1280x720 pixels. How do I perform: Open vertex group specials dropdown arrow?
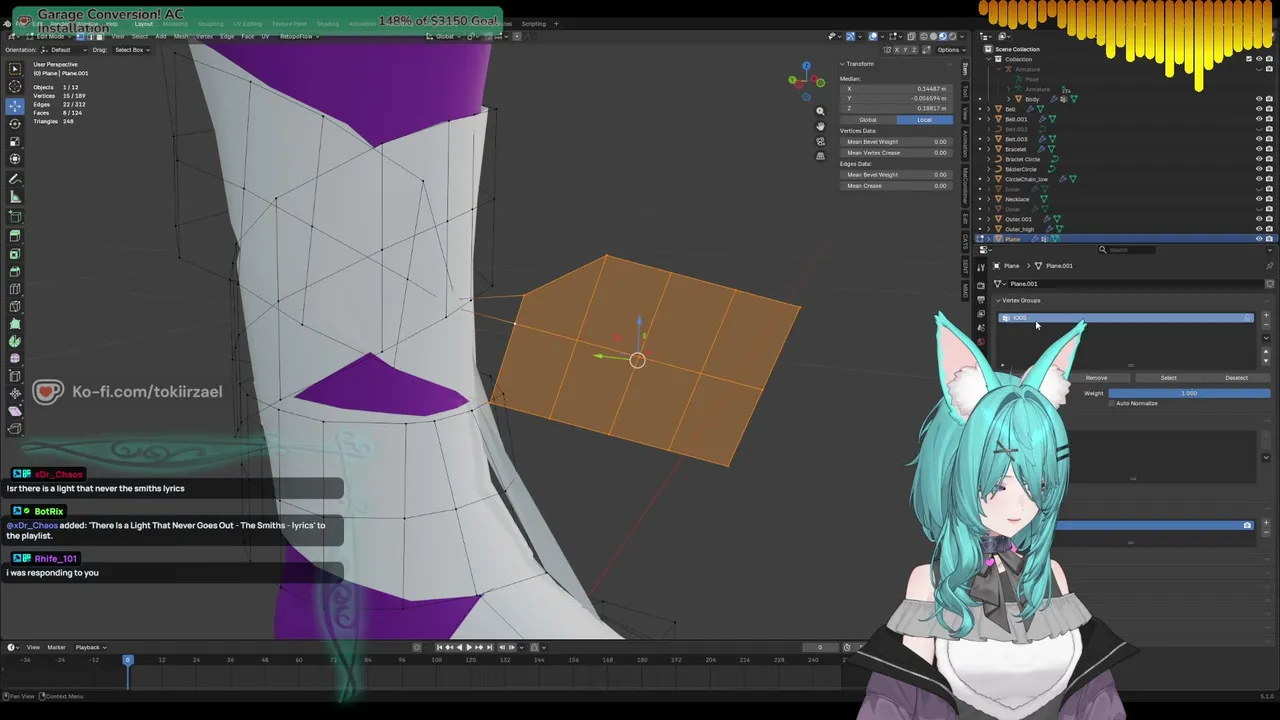click(x=1265, y=338)
